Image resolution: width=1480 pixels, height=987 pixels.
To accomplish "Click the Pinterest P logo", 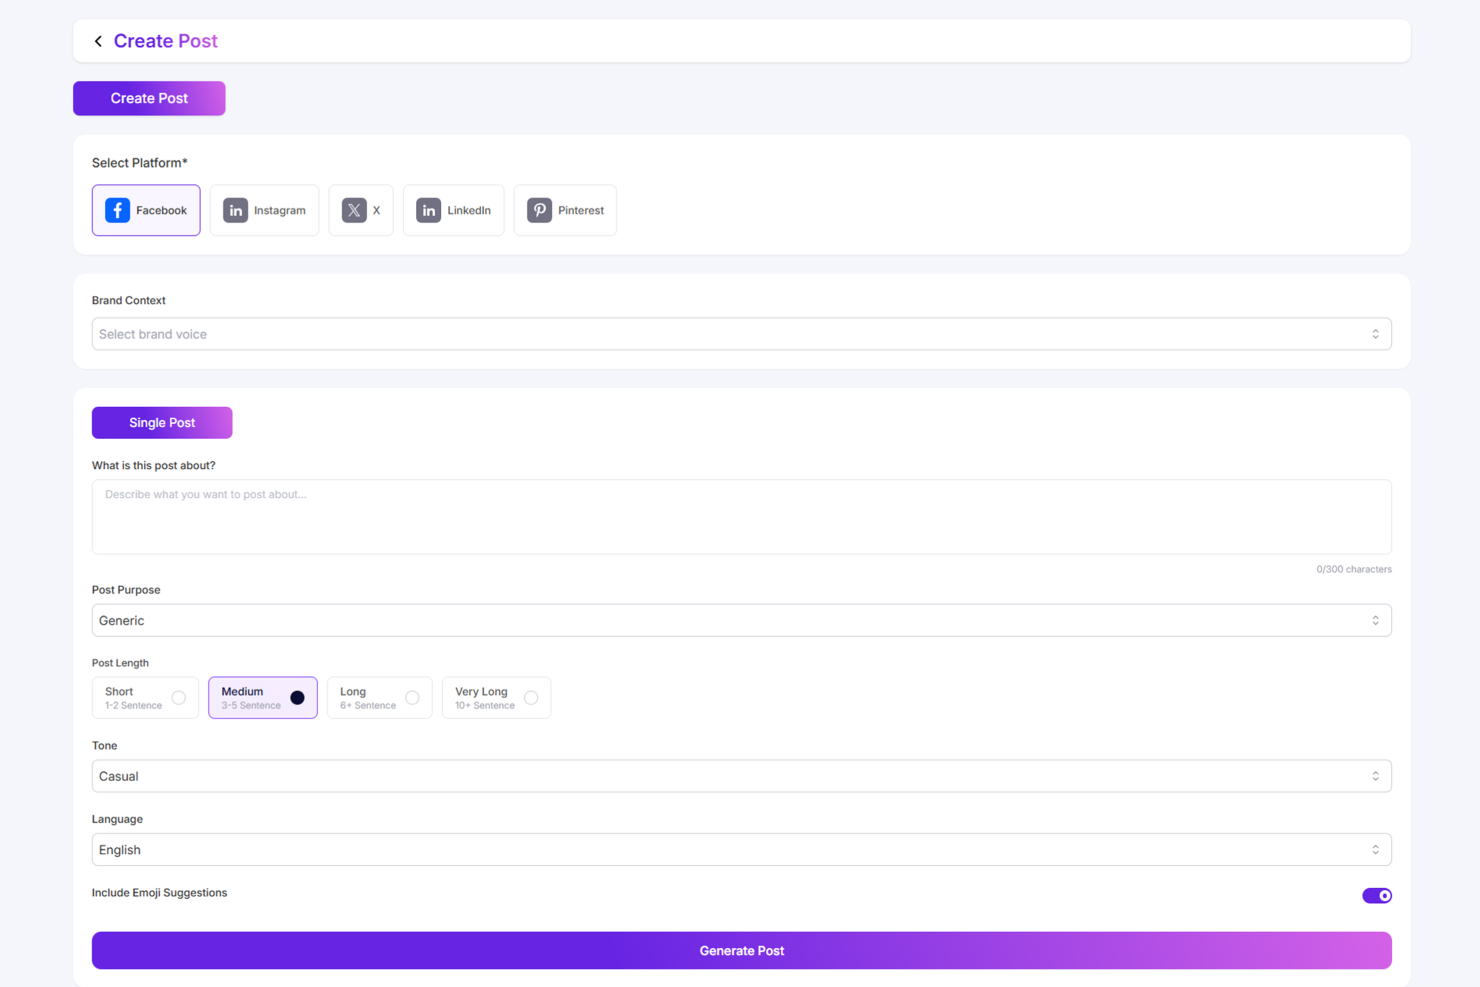I will point(539,210).
